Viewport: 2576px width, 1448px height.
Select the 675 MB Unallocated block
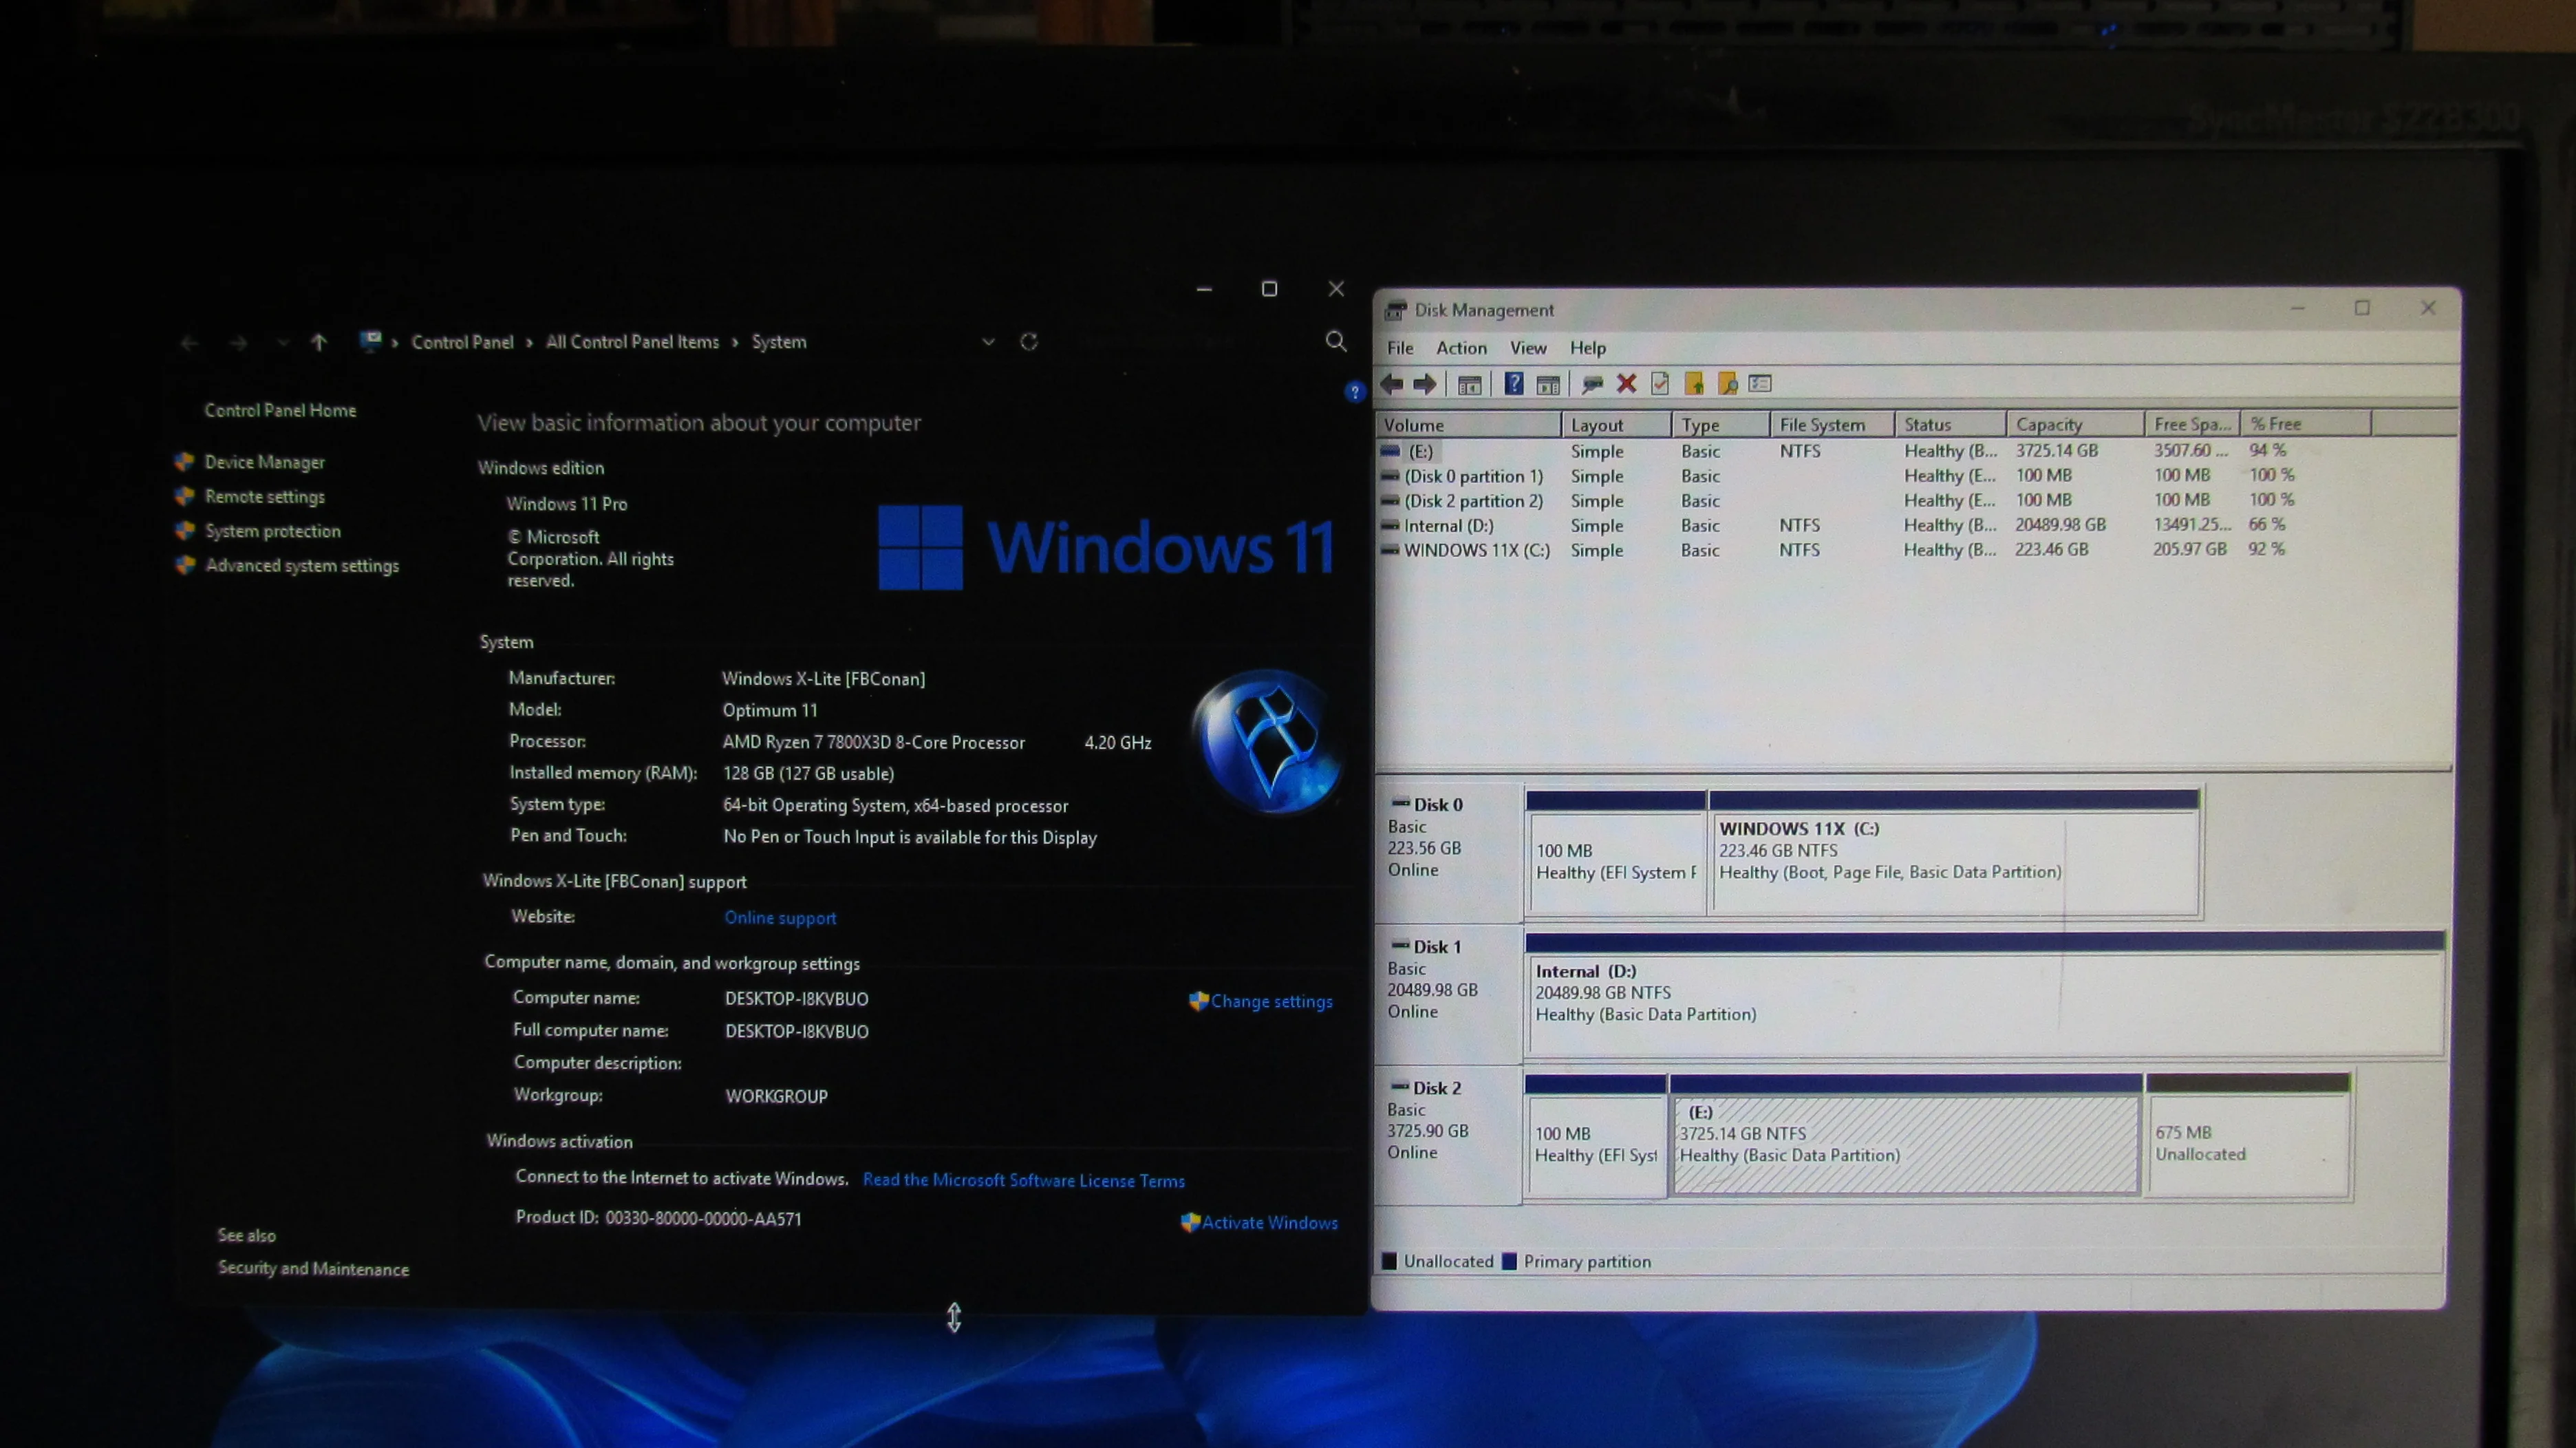pos(2247,1135)
